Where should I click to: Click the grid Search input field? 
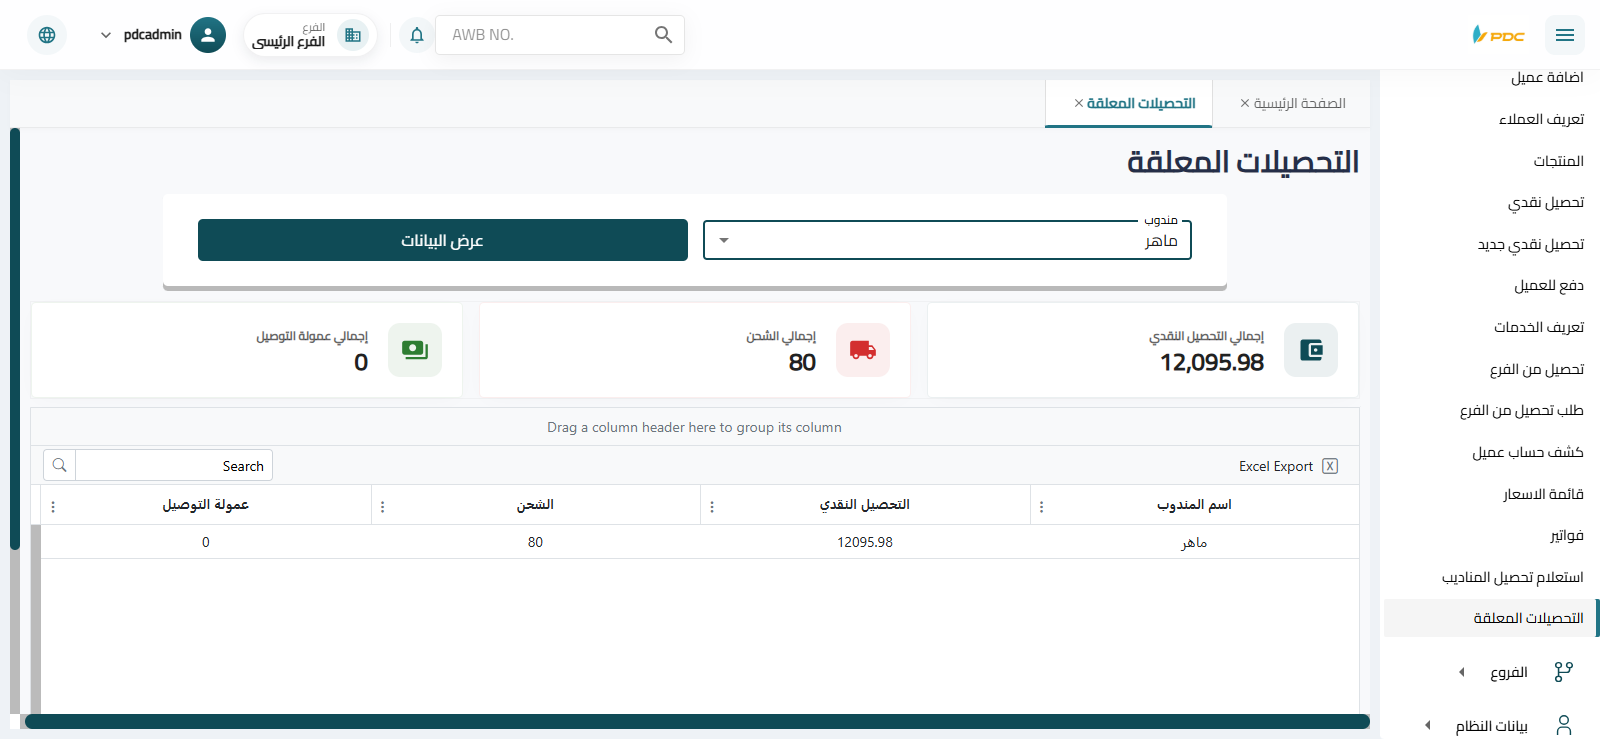174,465
